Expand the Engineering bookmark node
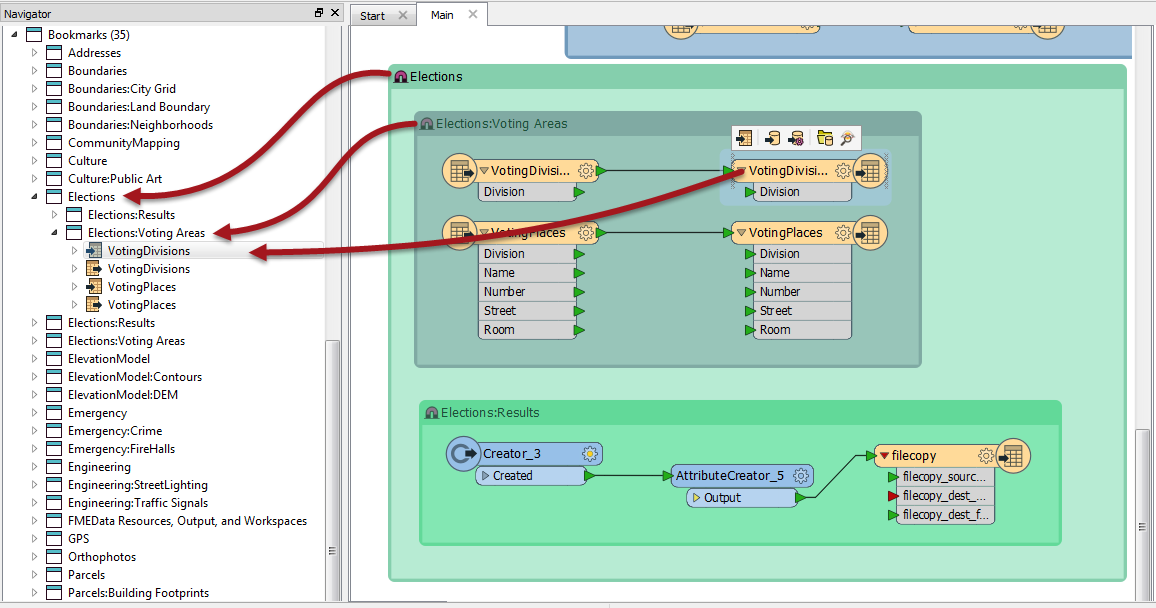Image resolution: width=1156 pixels, height=608 pixels. click(34, 467)
